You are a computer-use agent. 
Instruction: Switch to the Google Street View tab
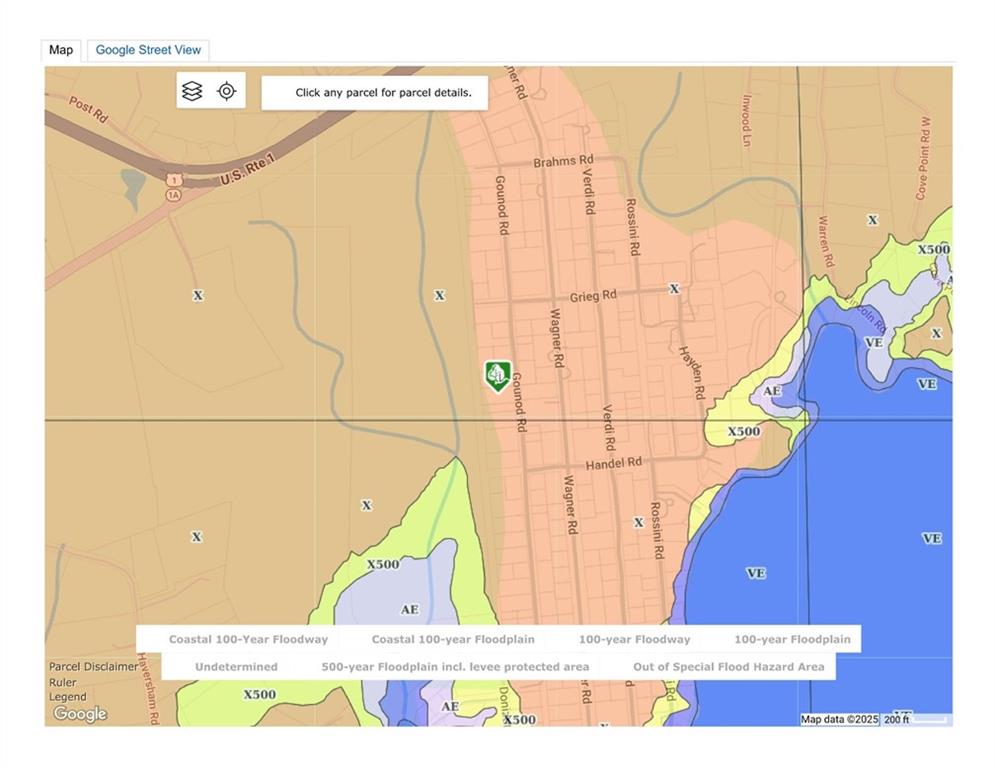tap(148, 50)
